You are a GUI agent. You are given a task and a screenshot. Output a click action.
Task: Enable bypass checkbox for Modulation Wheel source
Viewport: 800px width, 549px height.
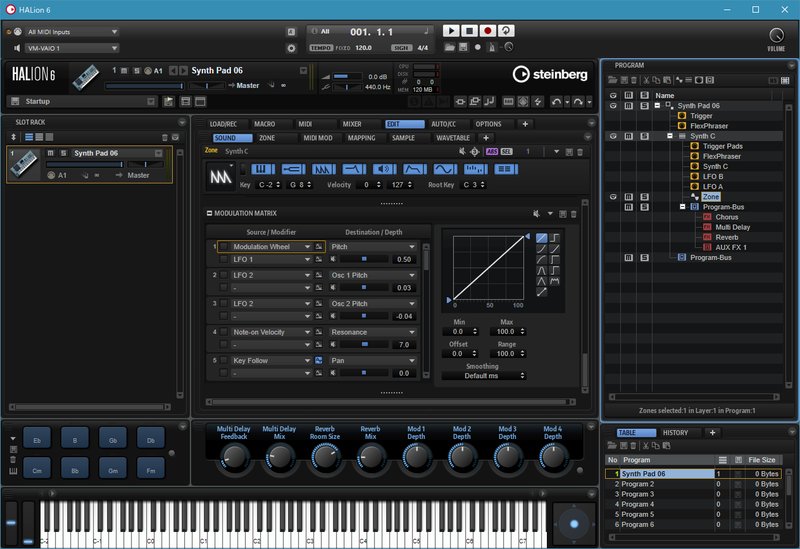[223, 247]
